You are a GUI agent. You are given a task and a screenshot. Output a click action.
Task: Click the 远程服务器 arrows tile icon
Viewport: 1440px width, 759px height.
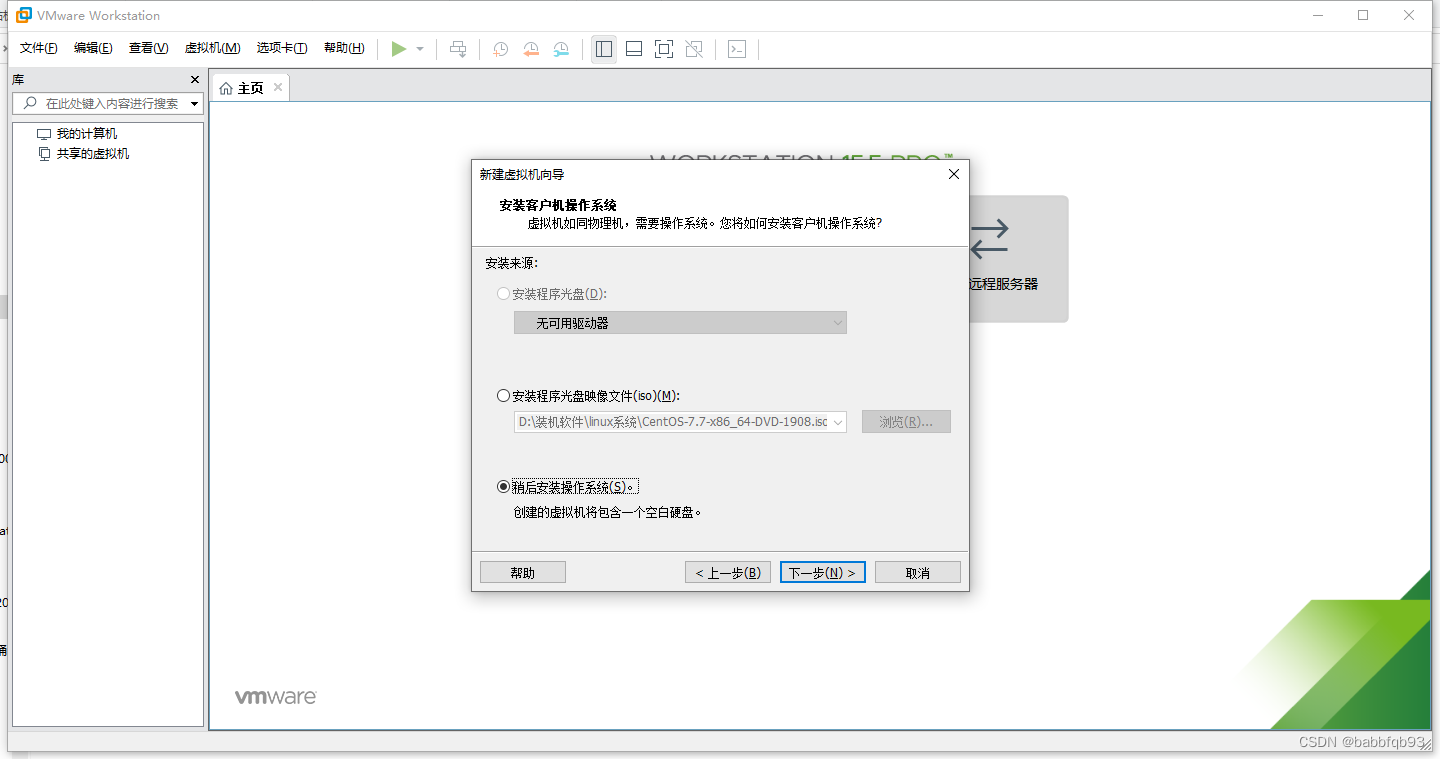click(x=989, y=238)
